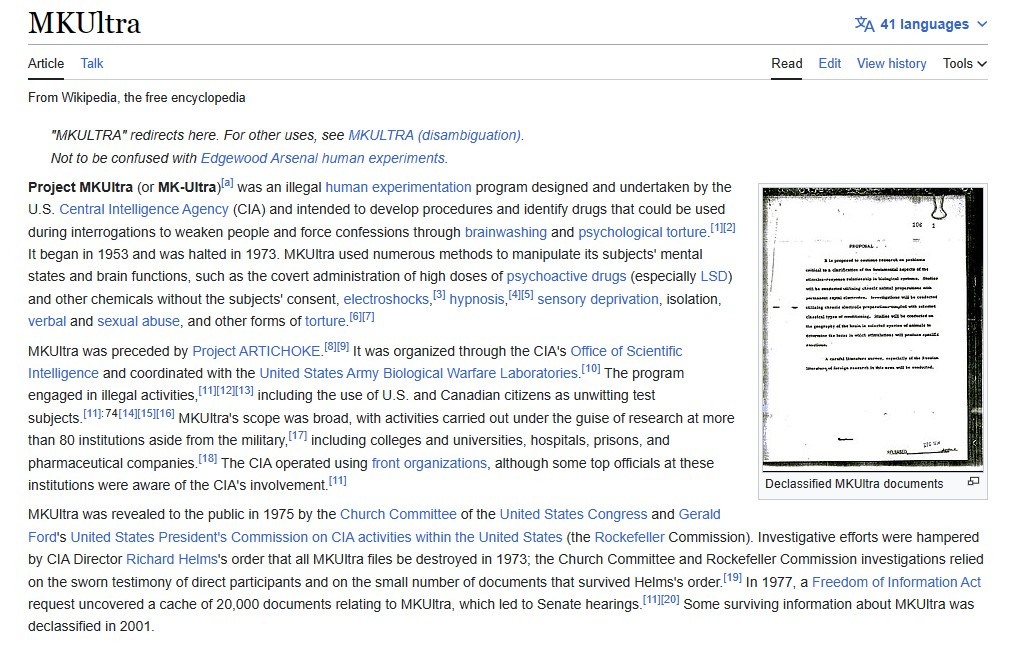The width and height of the screenshot is (1012, 656).
Task: Open the psychological torture link
Action: (642, 232)
